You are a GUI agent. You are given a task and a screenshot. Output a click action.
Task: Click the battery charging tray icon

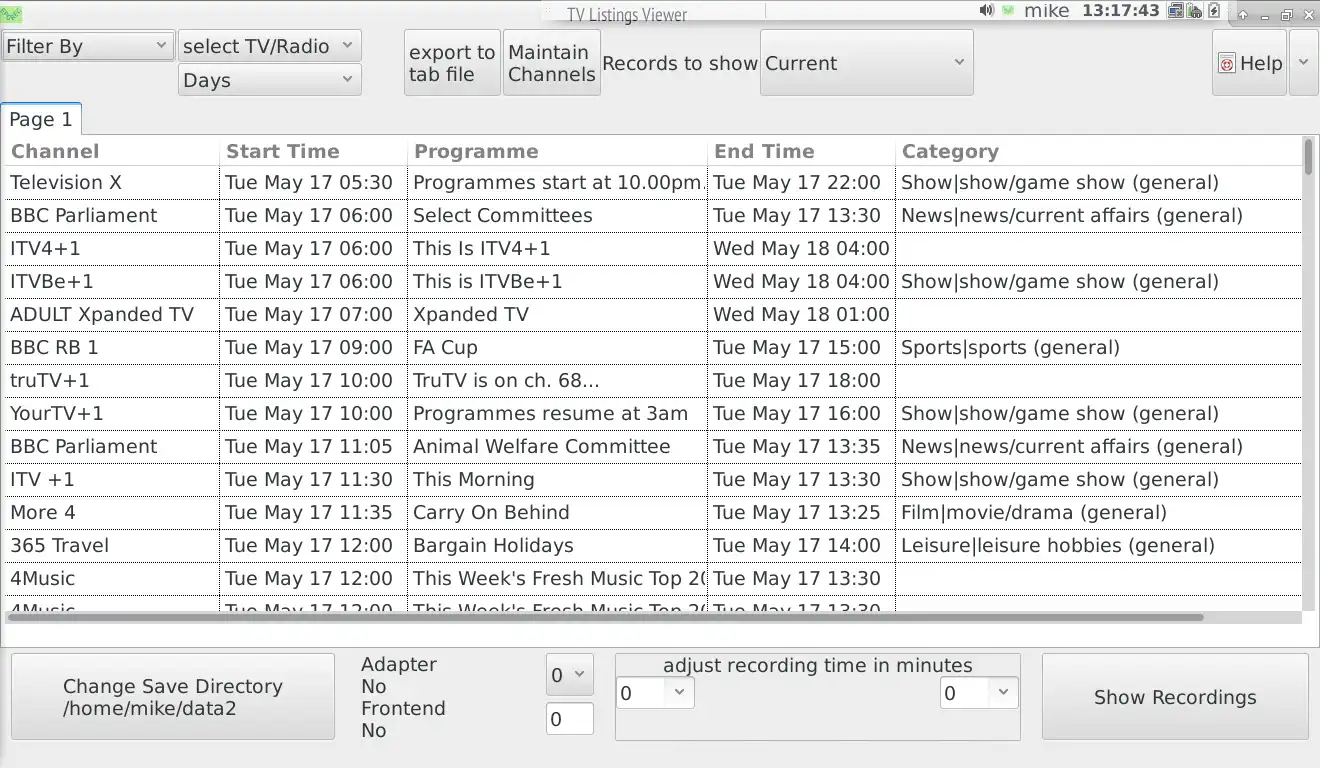coord(1214,11)
